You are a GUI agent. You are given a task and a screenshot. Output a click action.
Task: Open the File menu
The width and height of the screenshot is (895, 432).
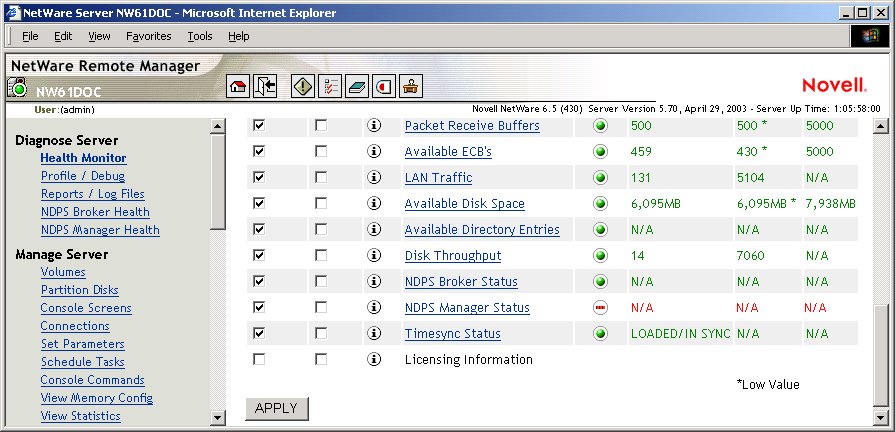30,37
